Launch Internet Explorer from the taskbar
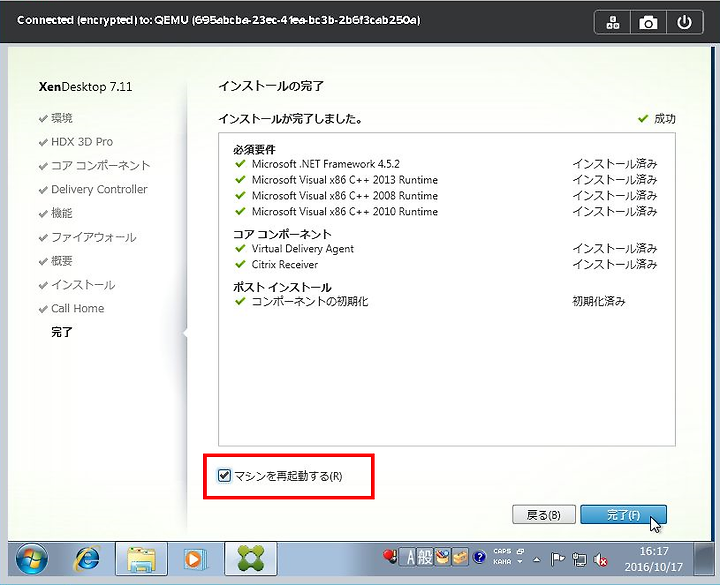 tap(87, 558)
